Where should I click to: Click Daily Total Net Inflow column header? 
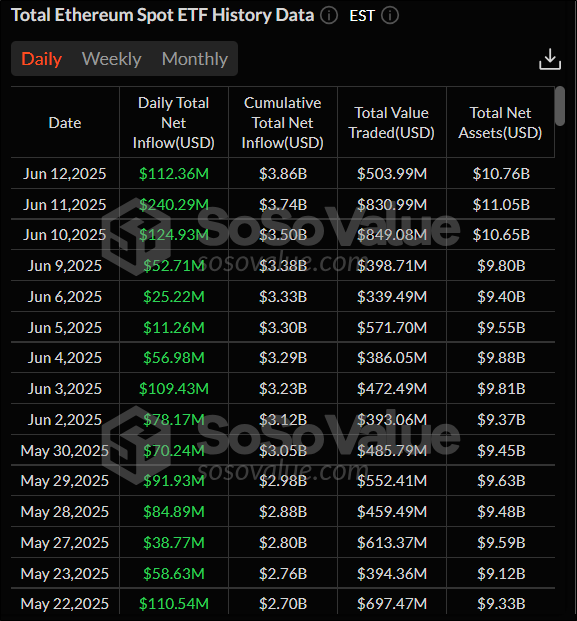[x=174, y=123]
